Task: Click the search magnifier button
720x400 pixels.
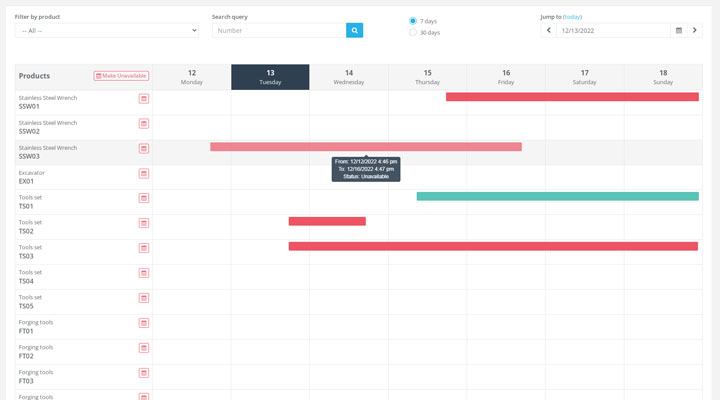Action: (354, 30)
